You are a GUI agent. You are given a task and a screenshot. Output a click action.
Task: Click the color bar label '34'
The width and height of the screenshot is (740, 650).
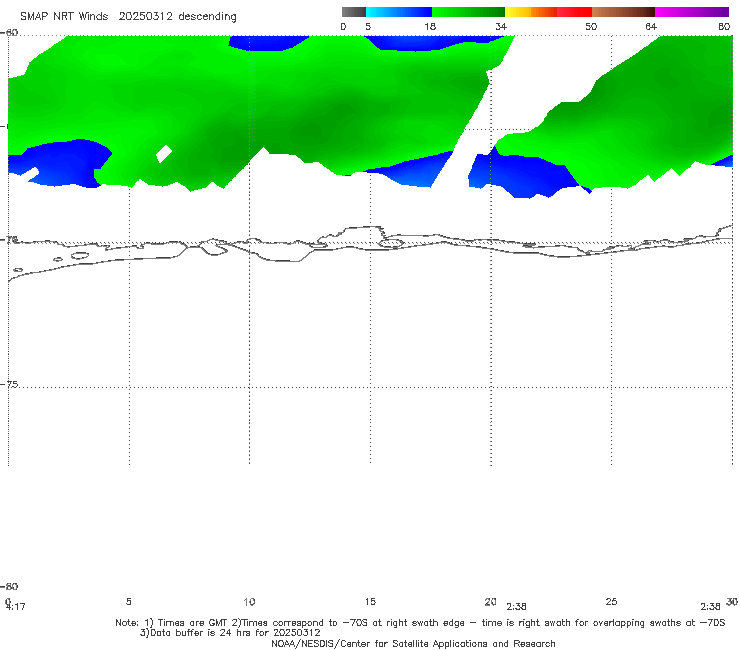[501, 27]
